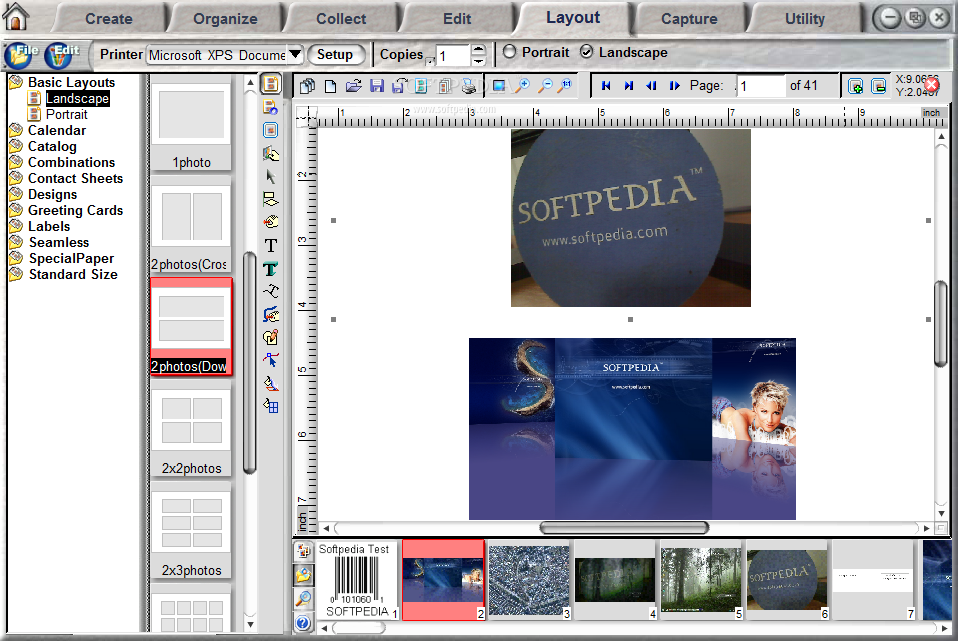Viewport: 958px width, 641px height.
Task: Switch to the Utility tab
Action: [805, 19]
